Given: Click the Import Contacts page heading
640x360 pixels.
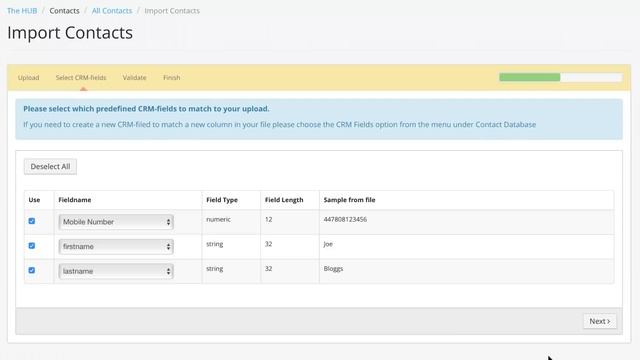Looking at the screenshot, I should (x=70, y=33).
